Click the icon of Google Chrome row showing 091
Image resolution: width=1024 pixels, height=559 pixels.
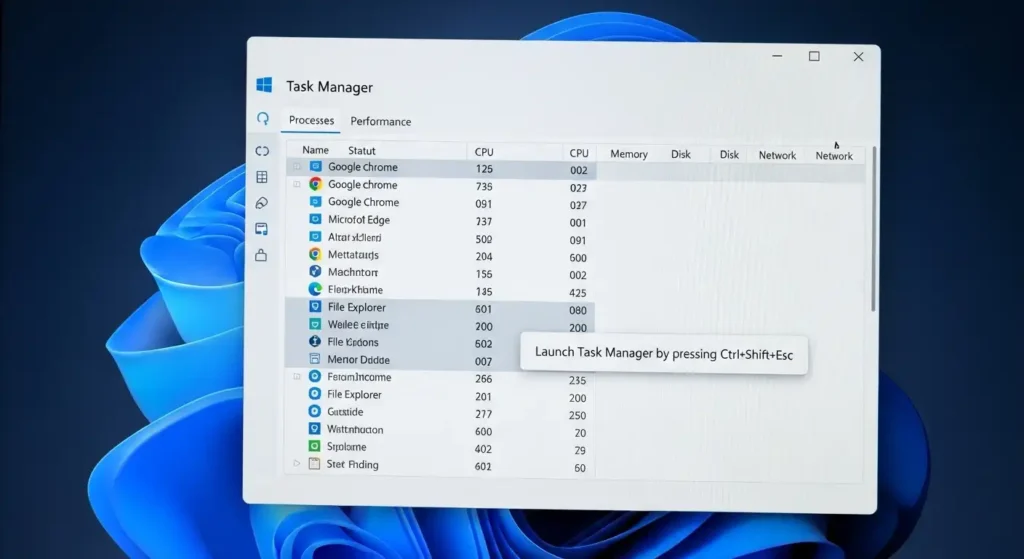[x=315, y=202]
